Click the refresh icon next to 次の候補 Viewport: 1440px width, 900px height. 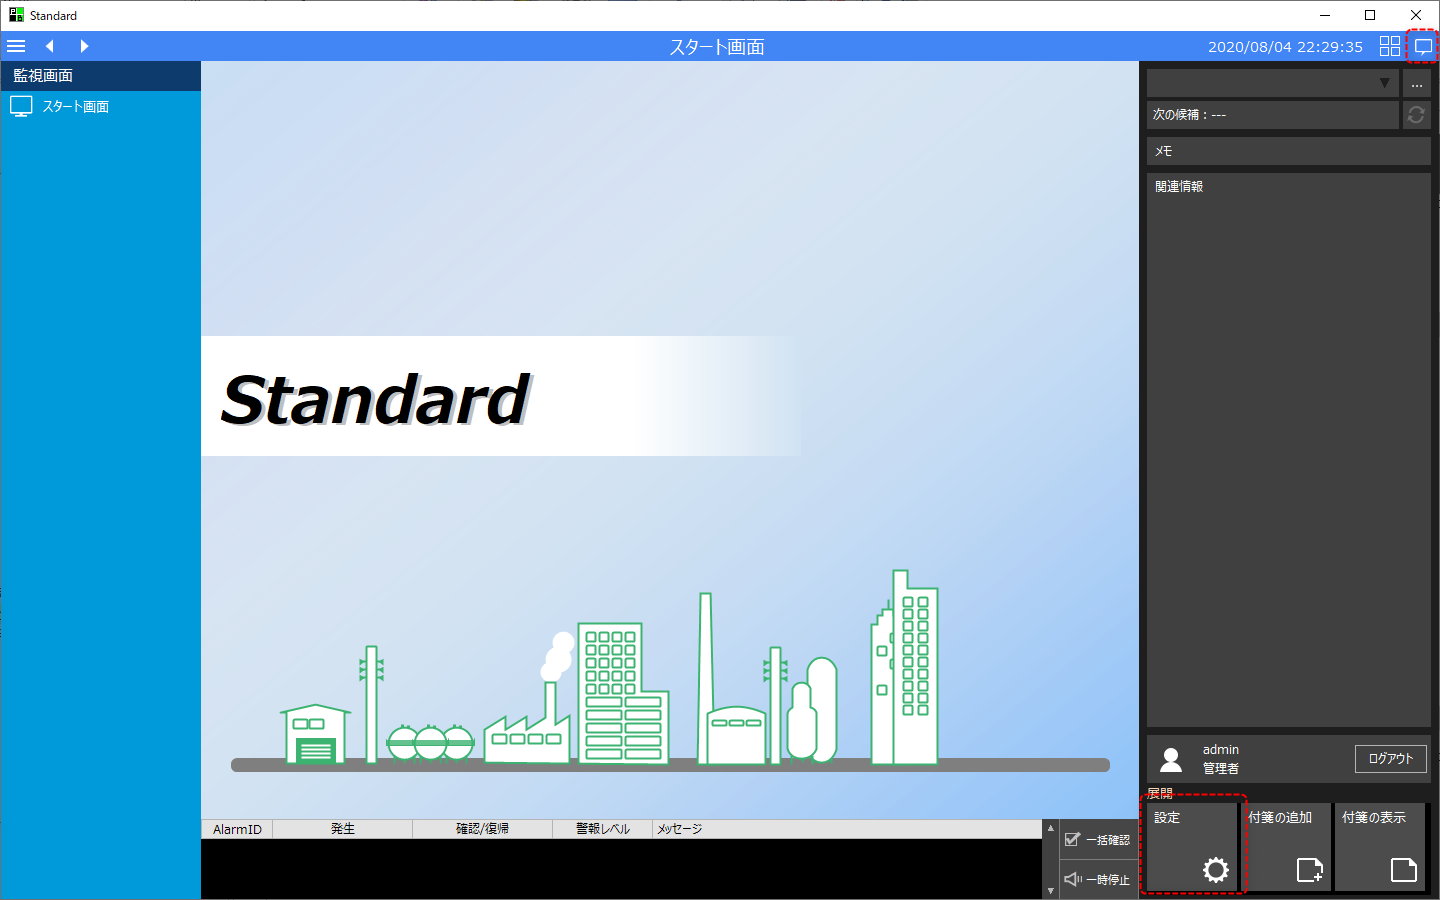coord(1416,114)
